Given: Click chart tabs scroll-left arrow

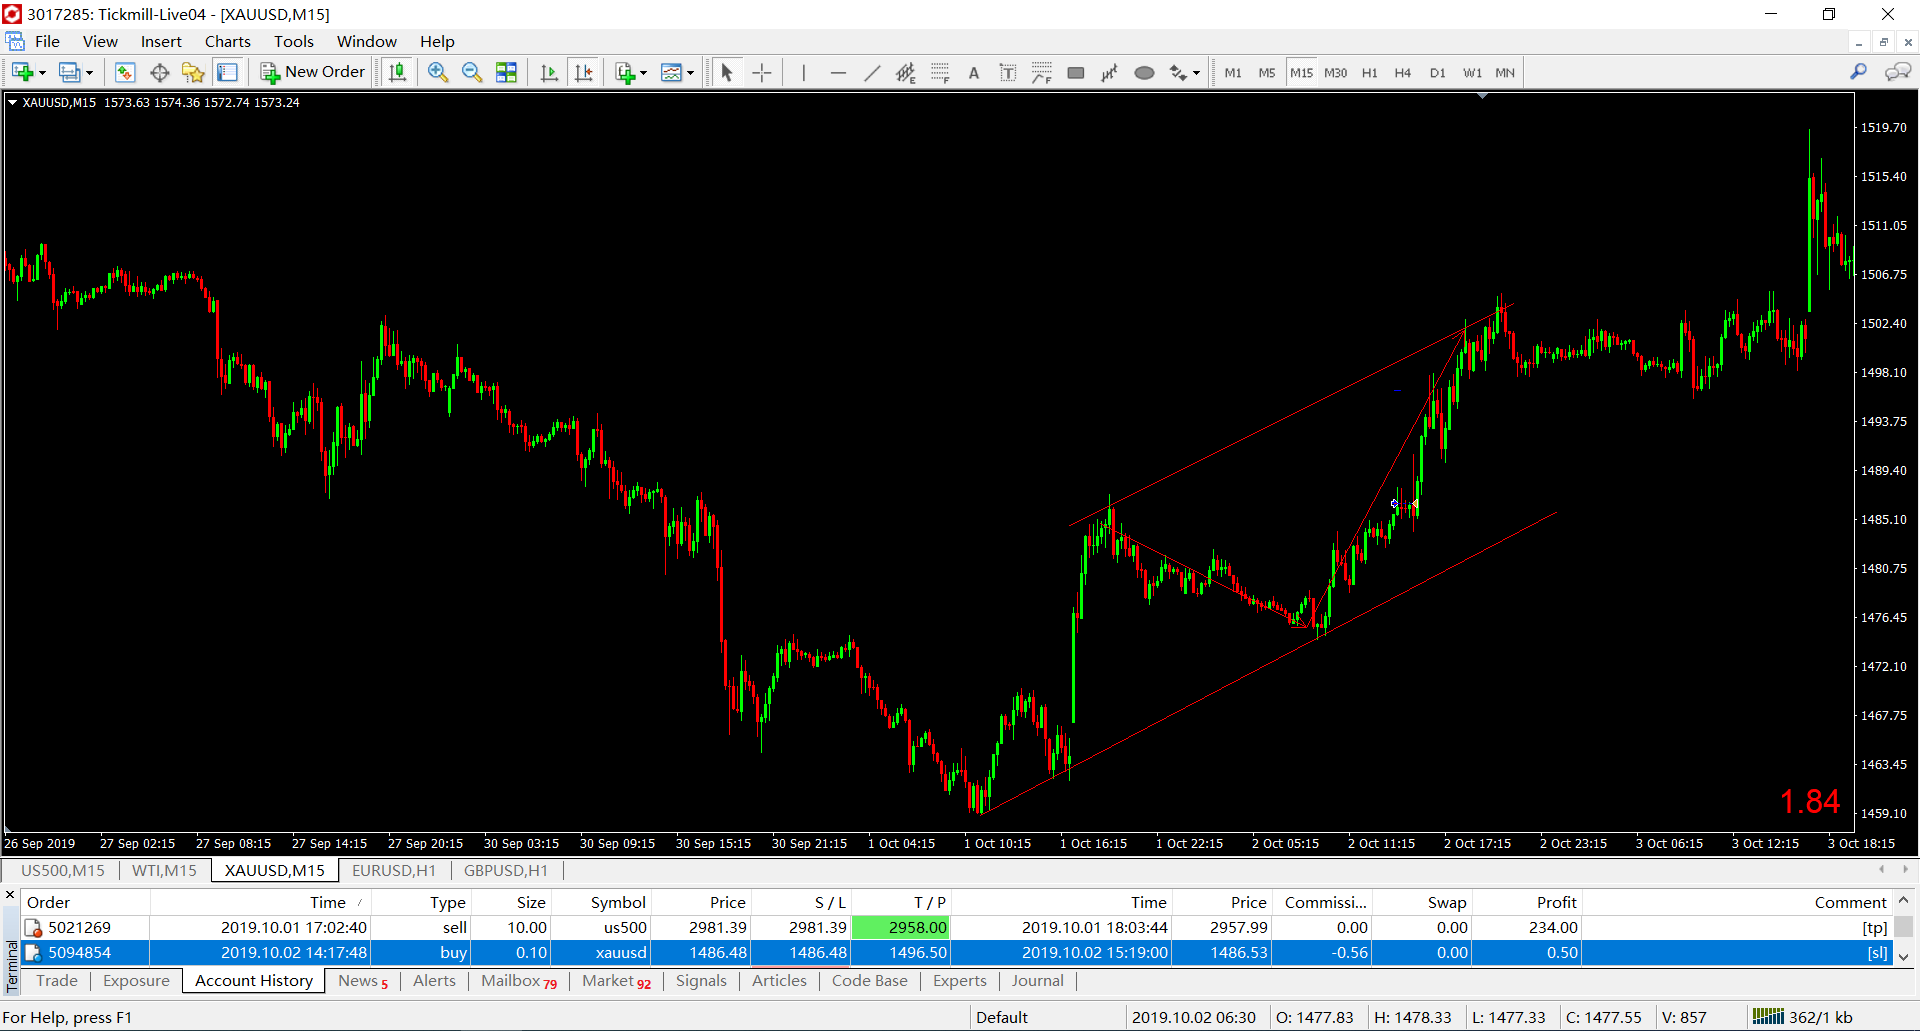Looking at the screenshot, I should 1882,870.
